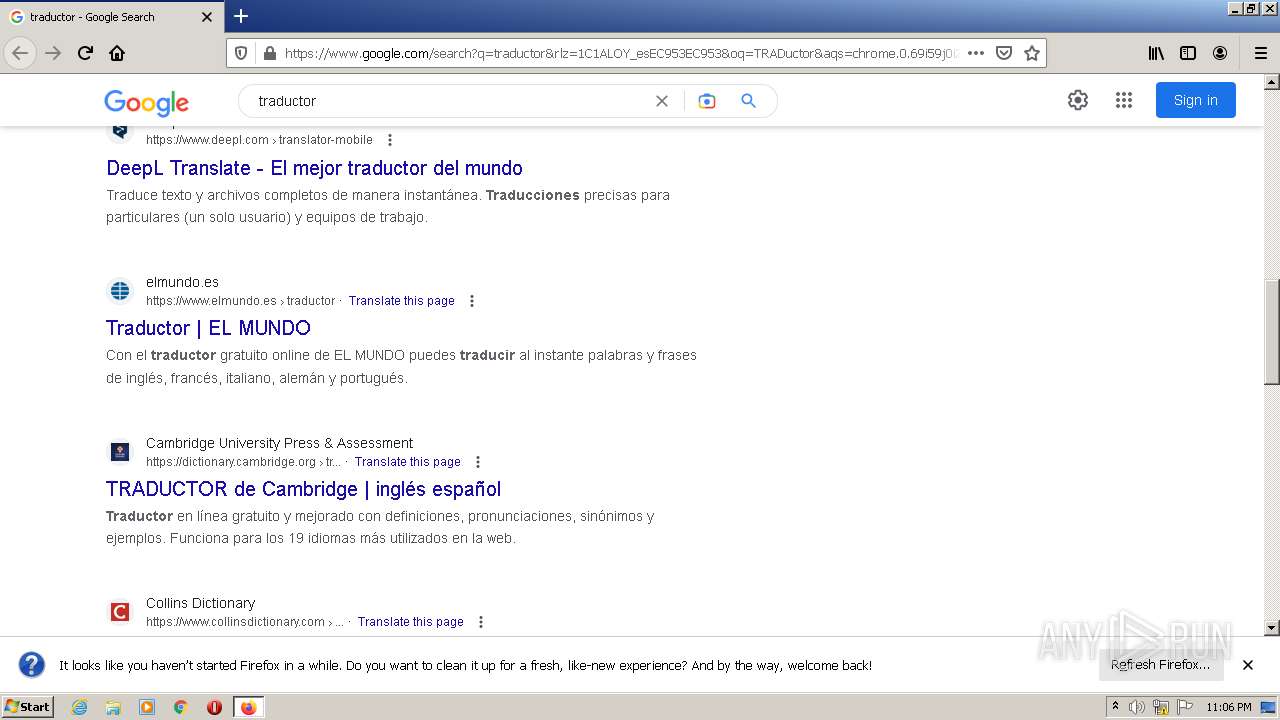
Task: Clear the Google search box
Action: (661, 101)
